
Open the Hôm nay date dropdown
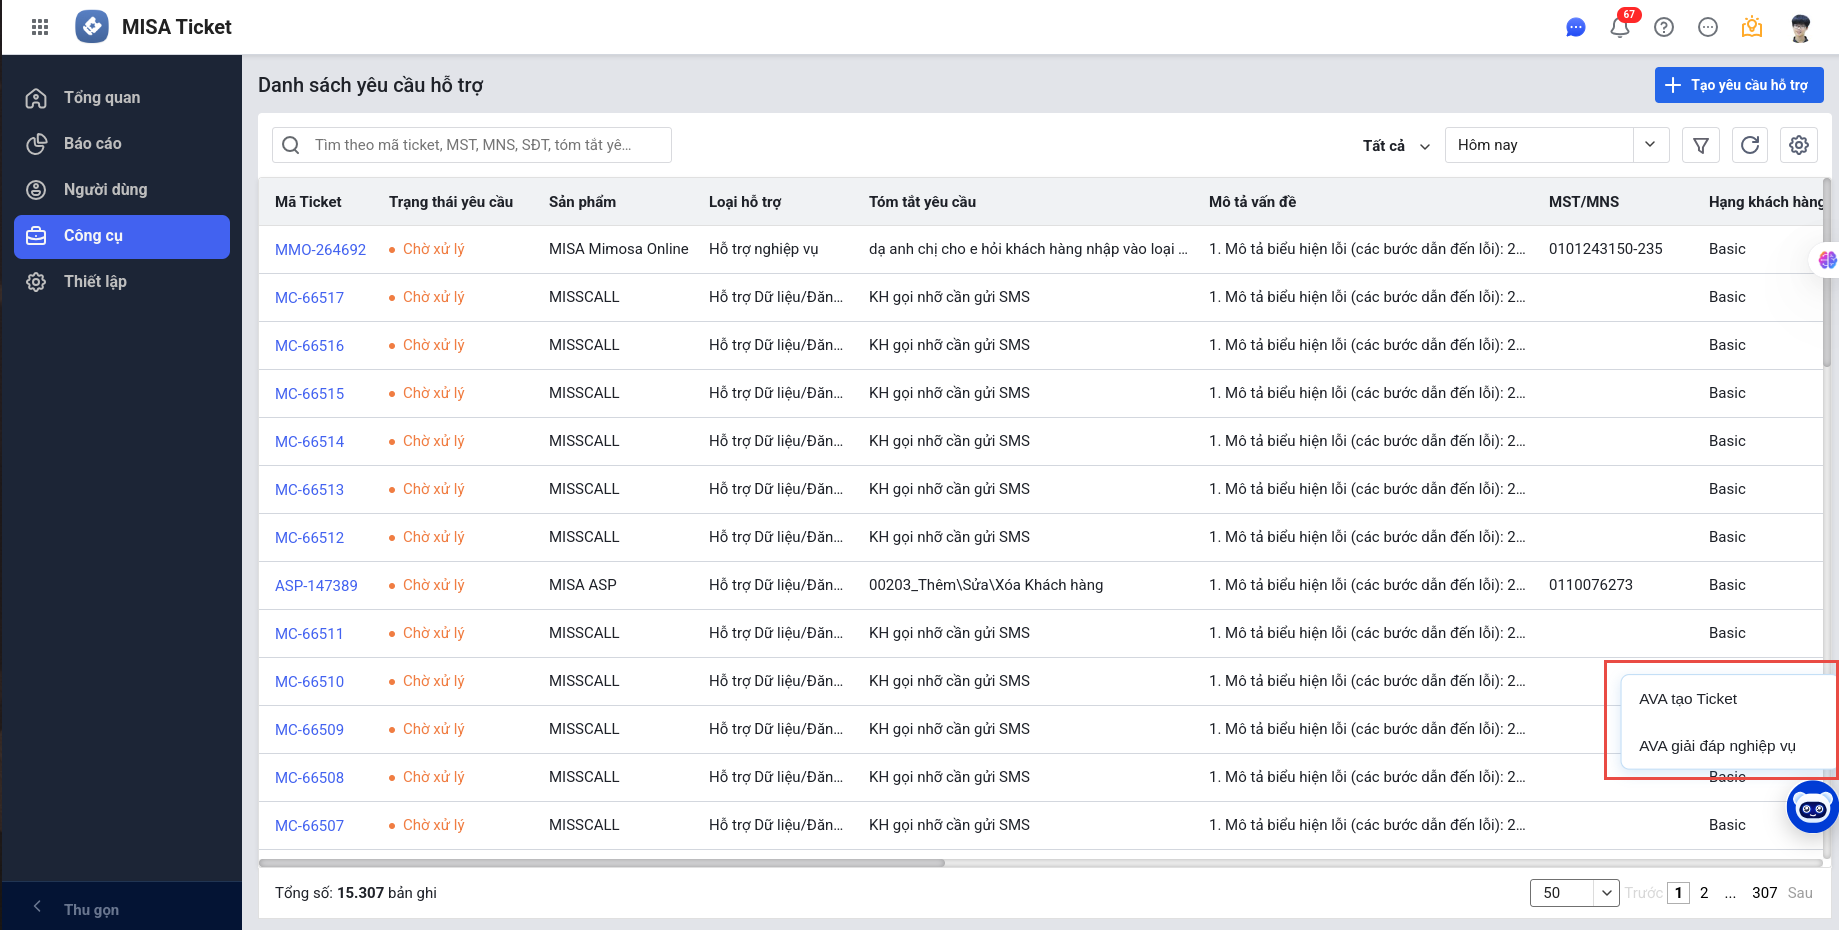click(1555, 145)
